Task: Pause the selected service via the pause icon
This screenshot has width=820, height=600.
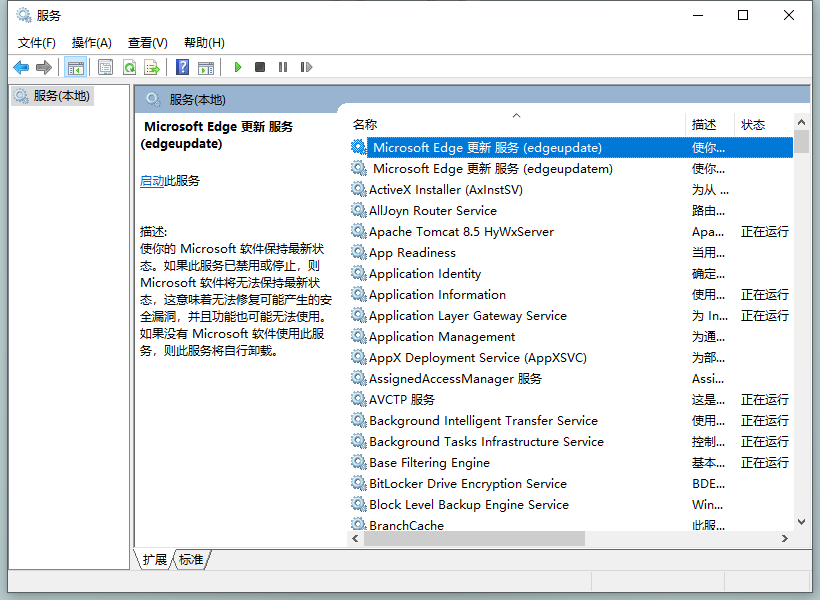Action: (282, 67)
